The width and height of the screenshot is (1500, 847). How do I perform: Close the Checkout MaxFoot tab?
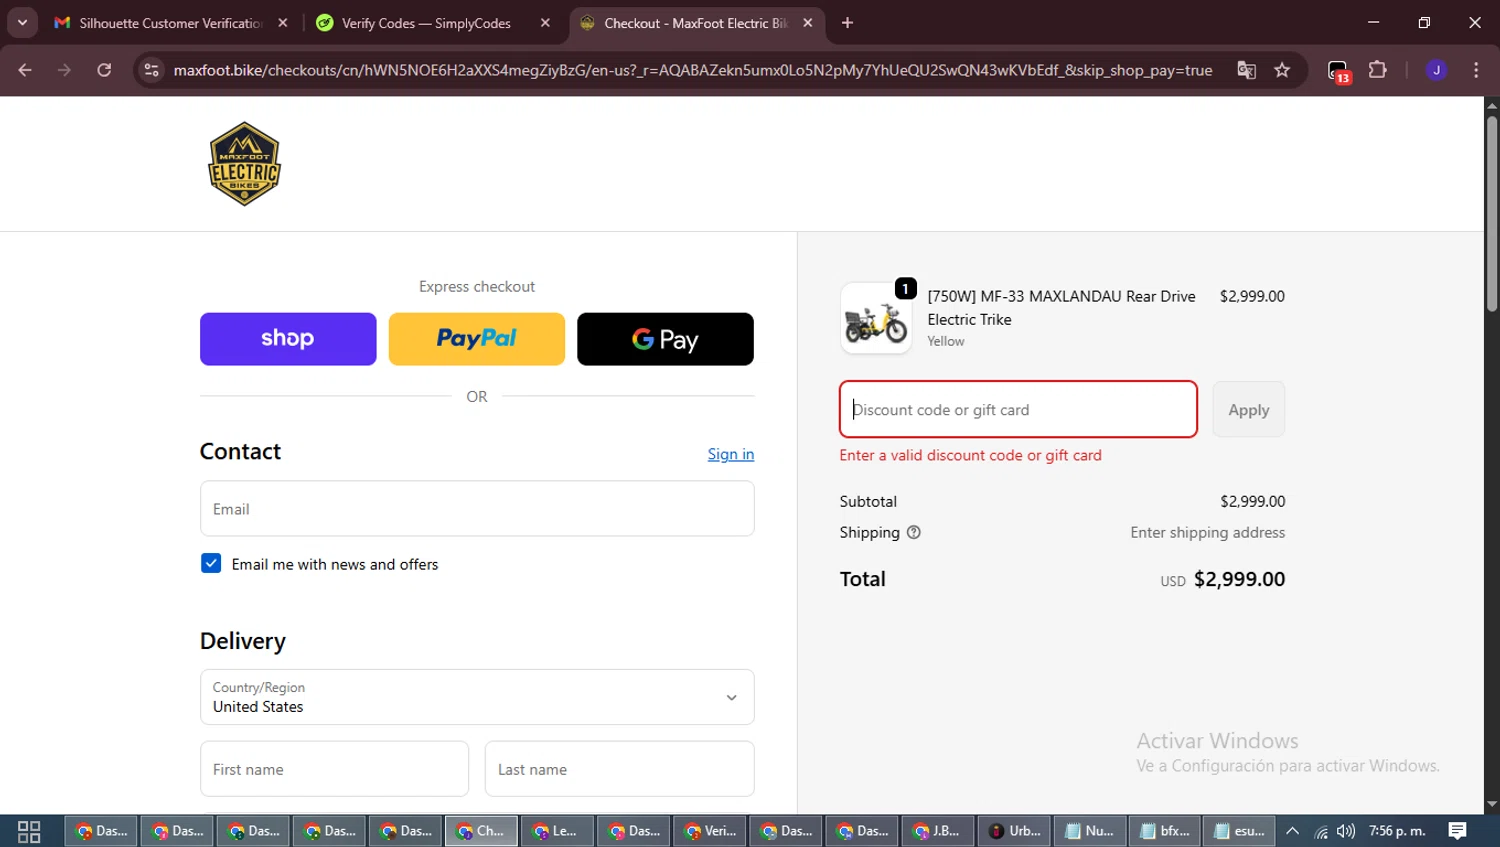(x=808, y=23)
